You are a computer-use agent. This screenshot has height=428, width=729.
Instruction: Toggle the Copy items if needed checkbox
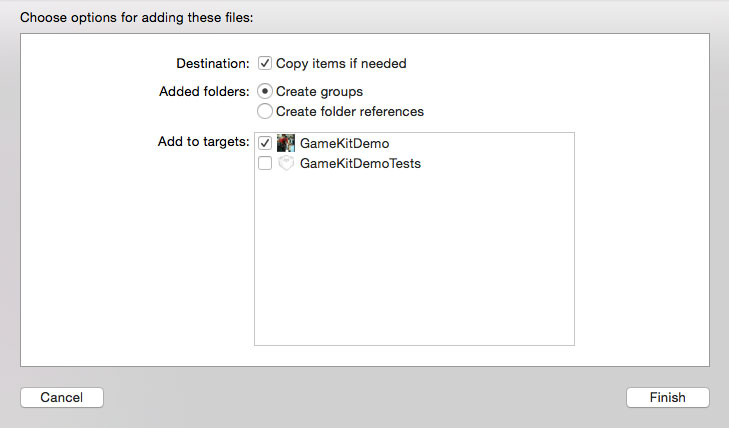pos(265,63)
